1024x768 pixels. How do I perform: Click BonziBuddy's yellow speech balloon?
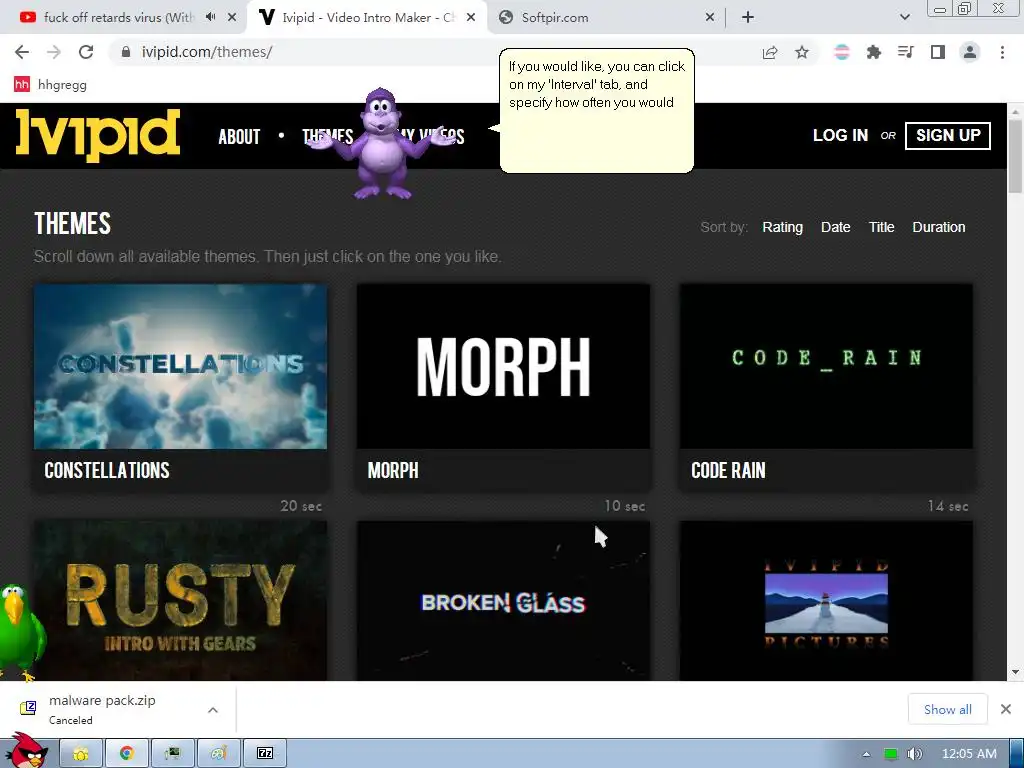click(x=596, y=110)
